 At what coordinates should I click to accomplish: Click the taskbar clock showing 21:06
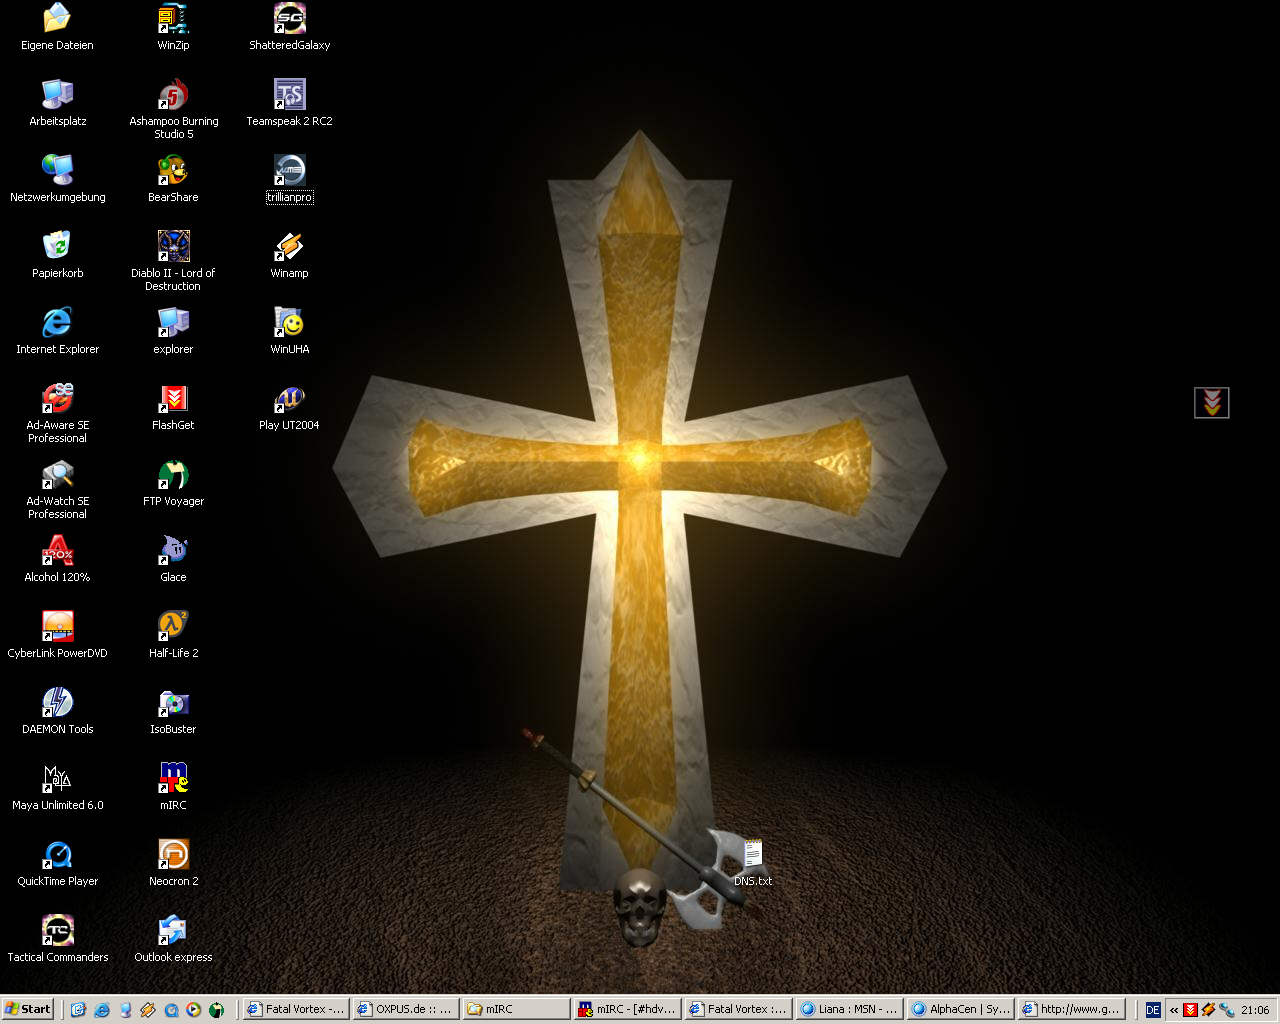1255,1010
